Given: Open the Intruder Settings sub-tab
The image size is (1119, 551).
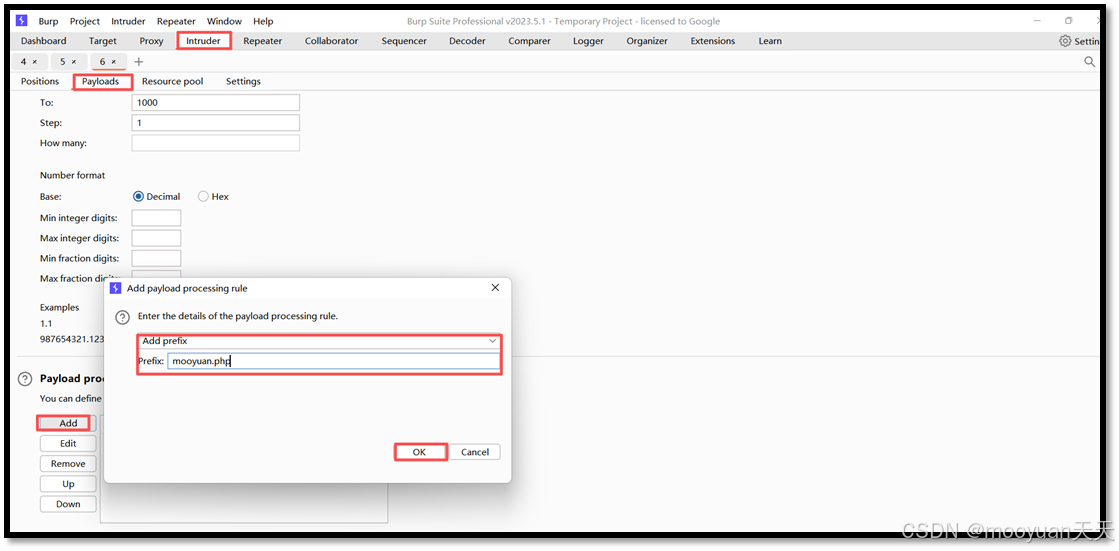Looking at the screenshot, I should click(x=243, y=81).
